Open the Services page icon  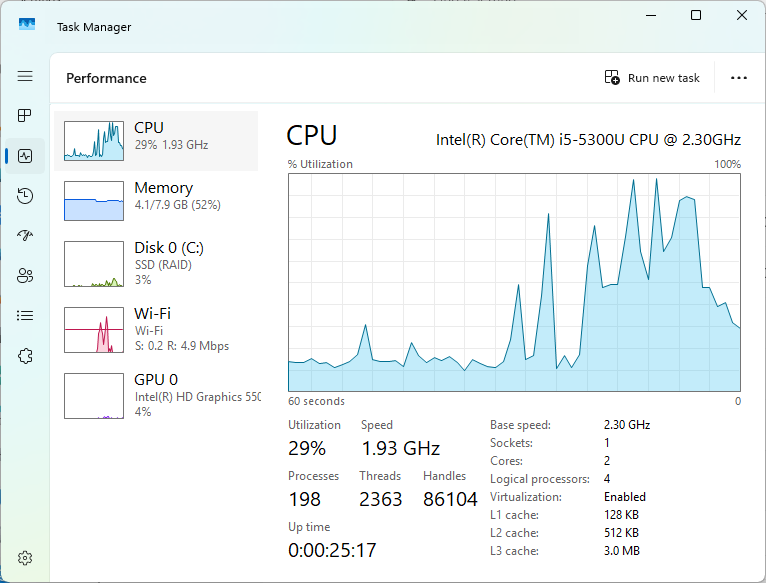[x=25, y=355]
